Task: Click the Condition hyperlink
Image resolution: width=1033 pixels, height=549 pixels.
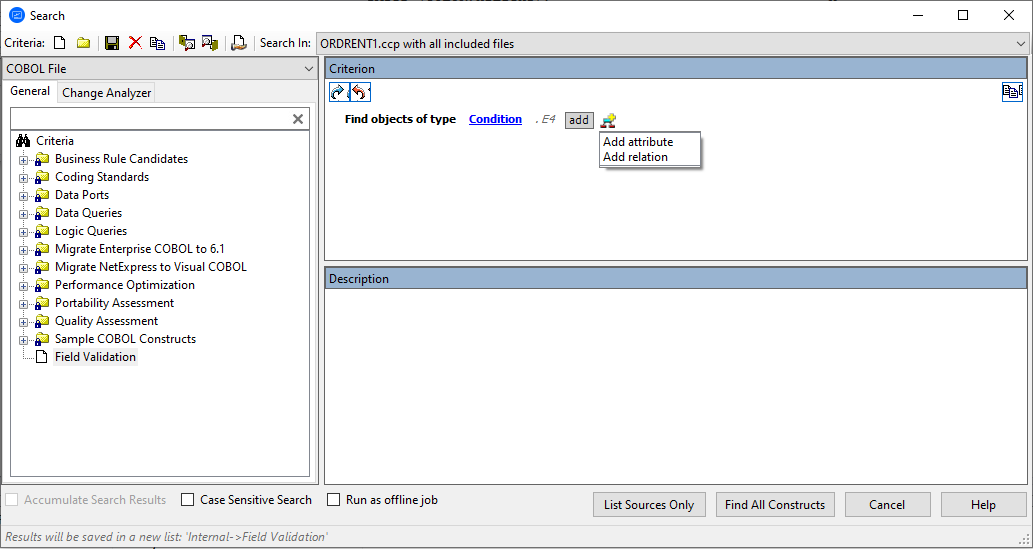Action: click(495, 119)
